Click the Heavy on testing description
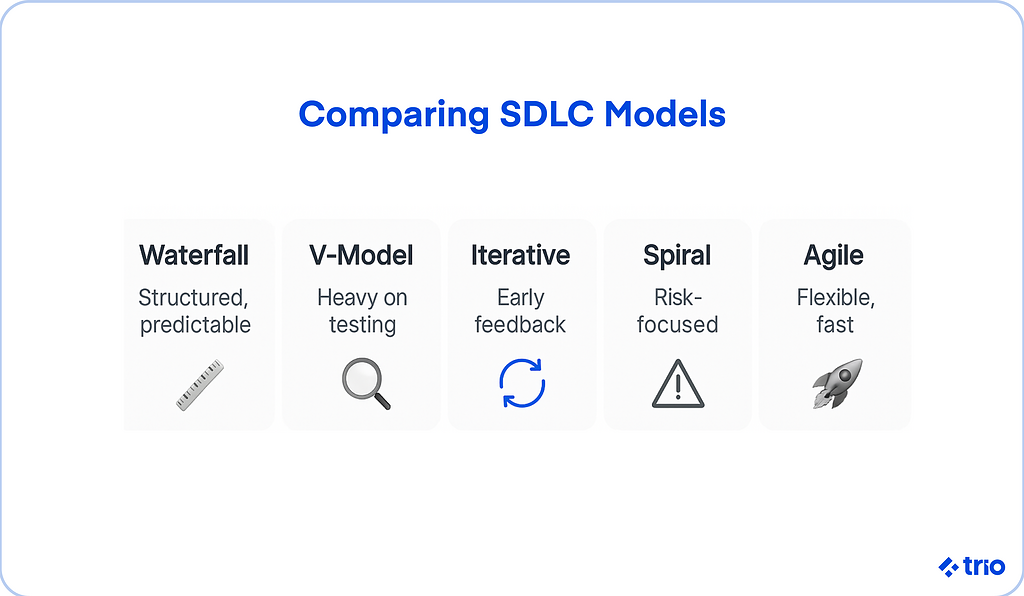1024x596 pixels. [x=362, y=311]
